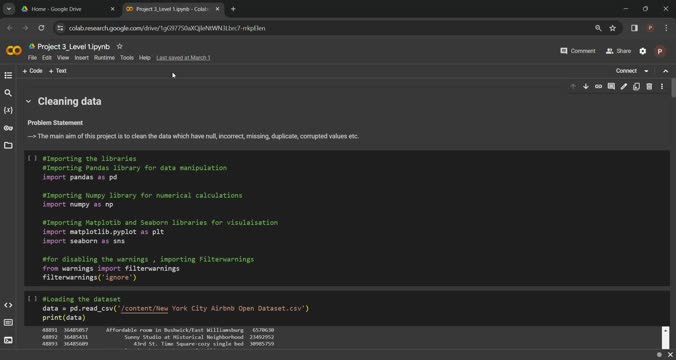Open the Code snippets icon in sidebar

point(8,305)
